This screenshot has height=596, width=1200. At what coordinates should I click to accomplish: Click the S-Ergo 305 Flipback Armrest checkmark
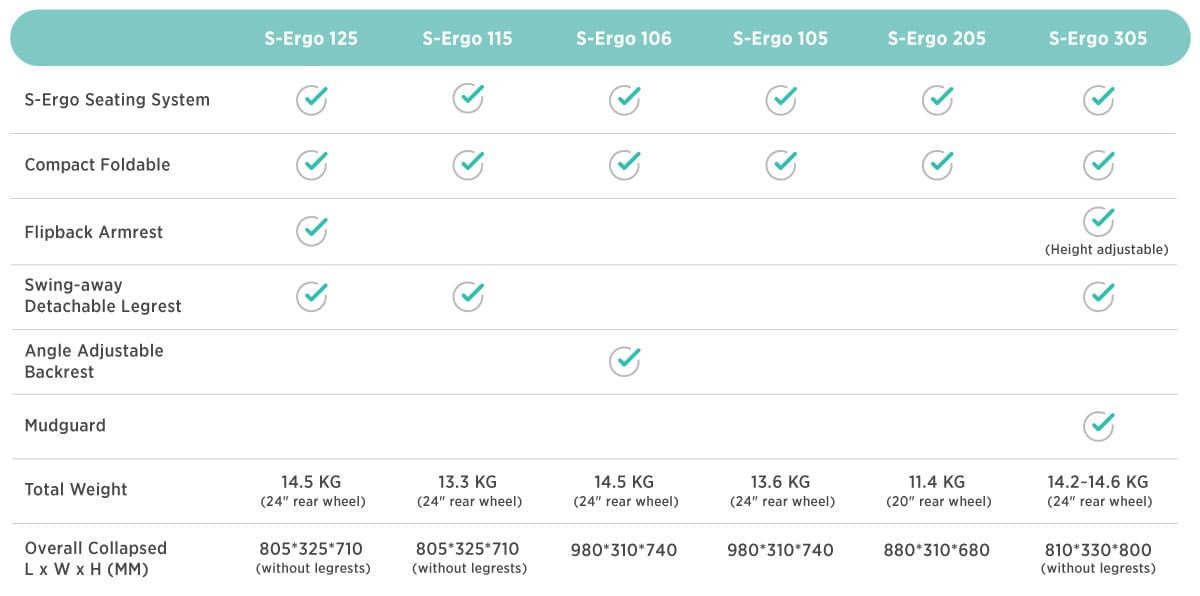pyautogui.click(x=1099, y=221)
